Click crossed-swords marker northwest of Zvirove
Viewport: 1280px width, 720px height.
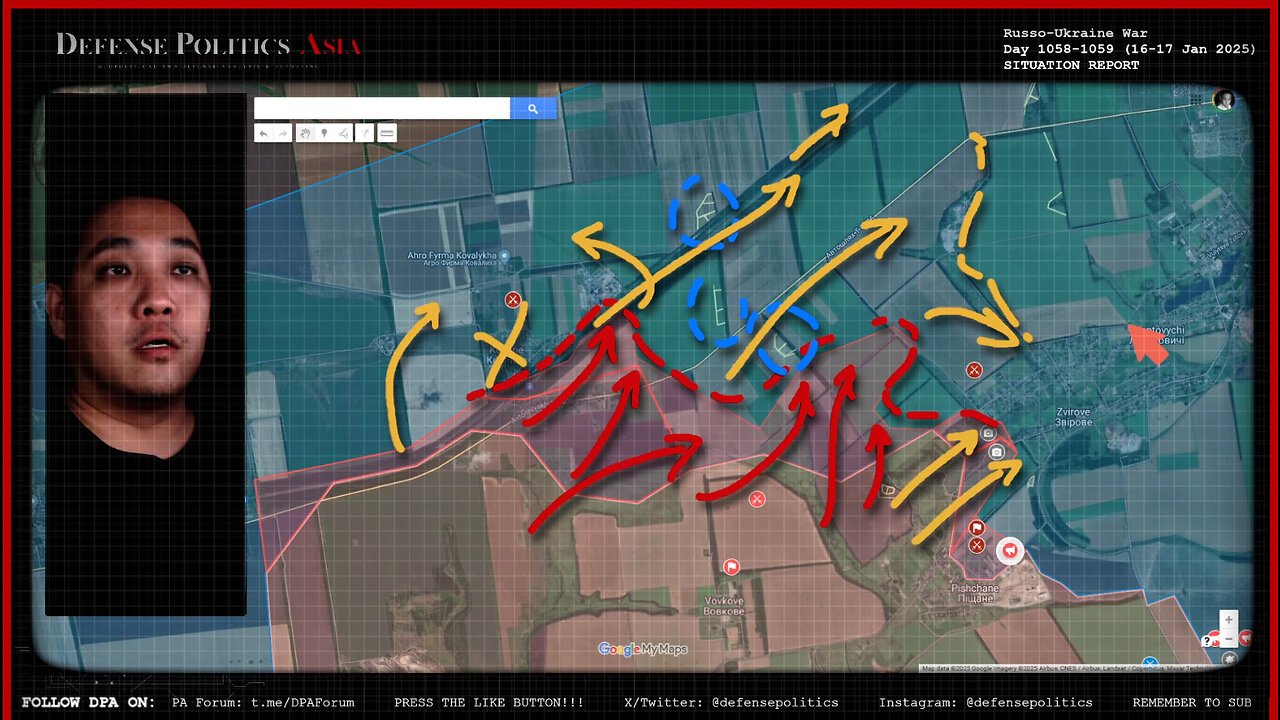click(974, 370)
